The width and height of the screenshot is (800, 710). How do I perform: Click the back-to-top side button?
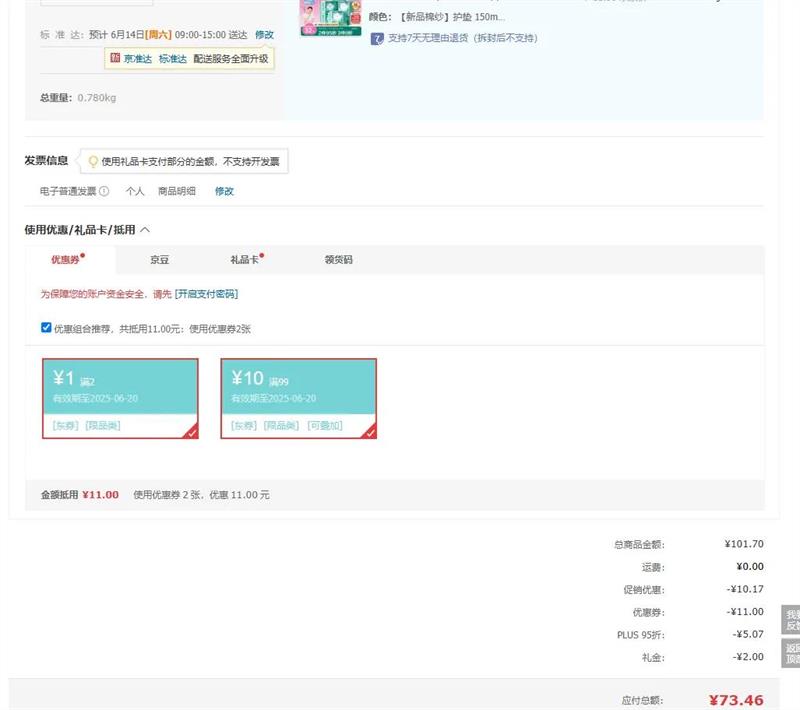791,653
